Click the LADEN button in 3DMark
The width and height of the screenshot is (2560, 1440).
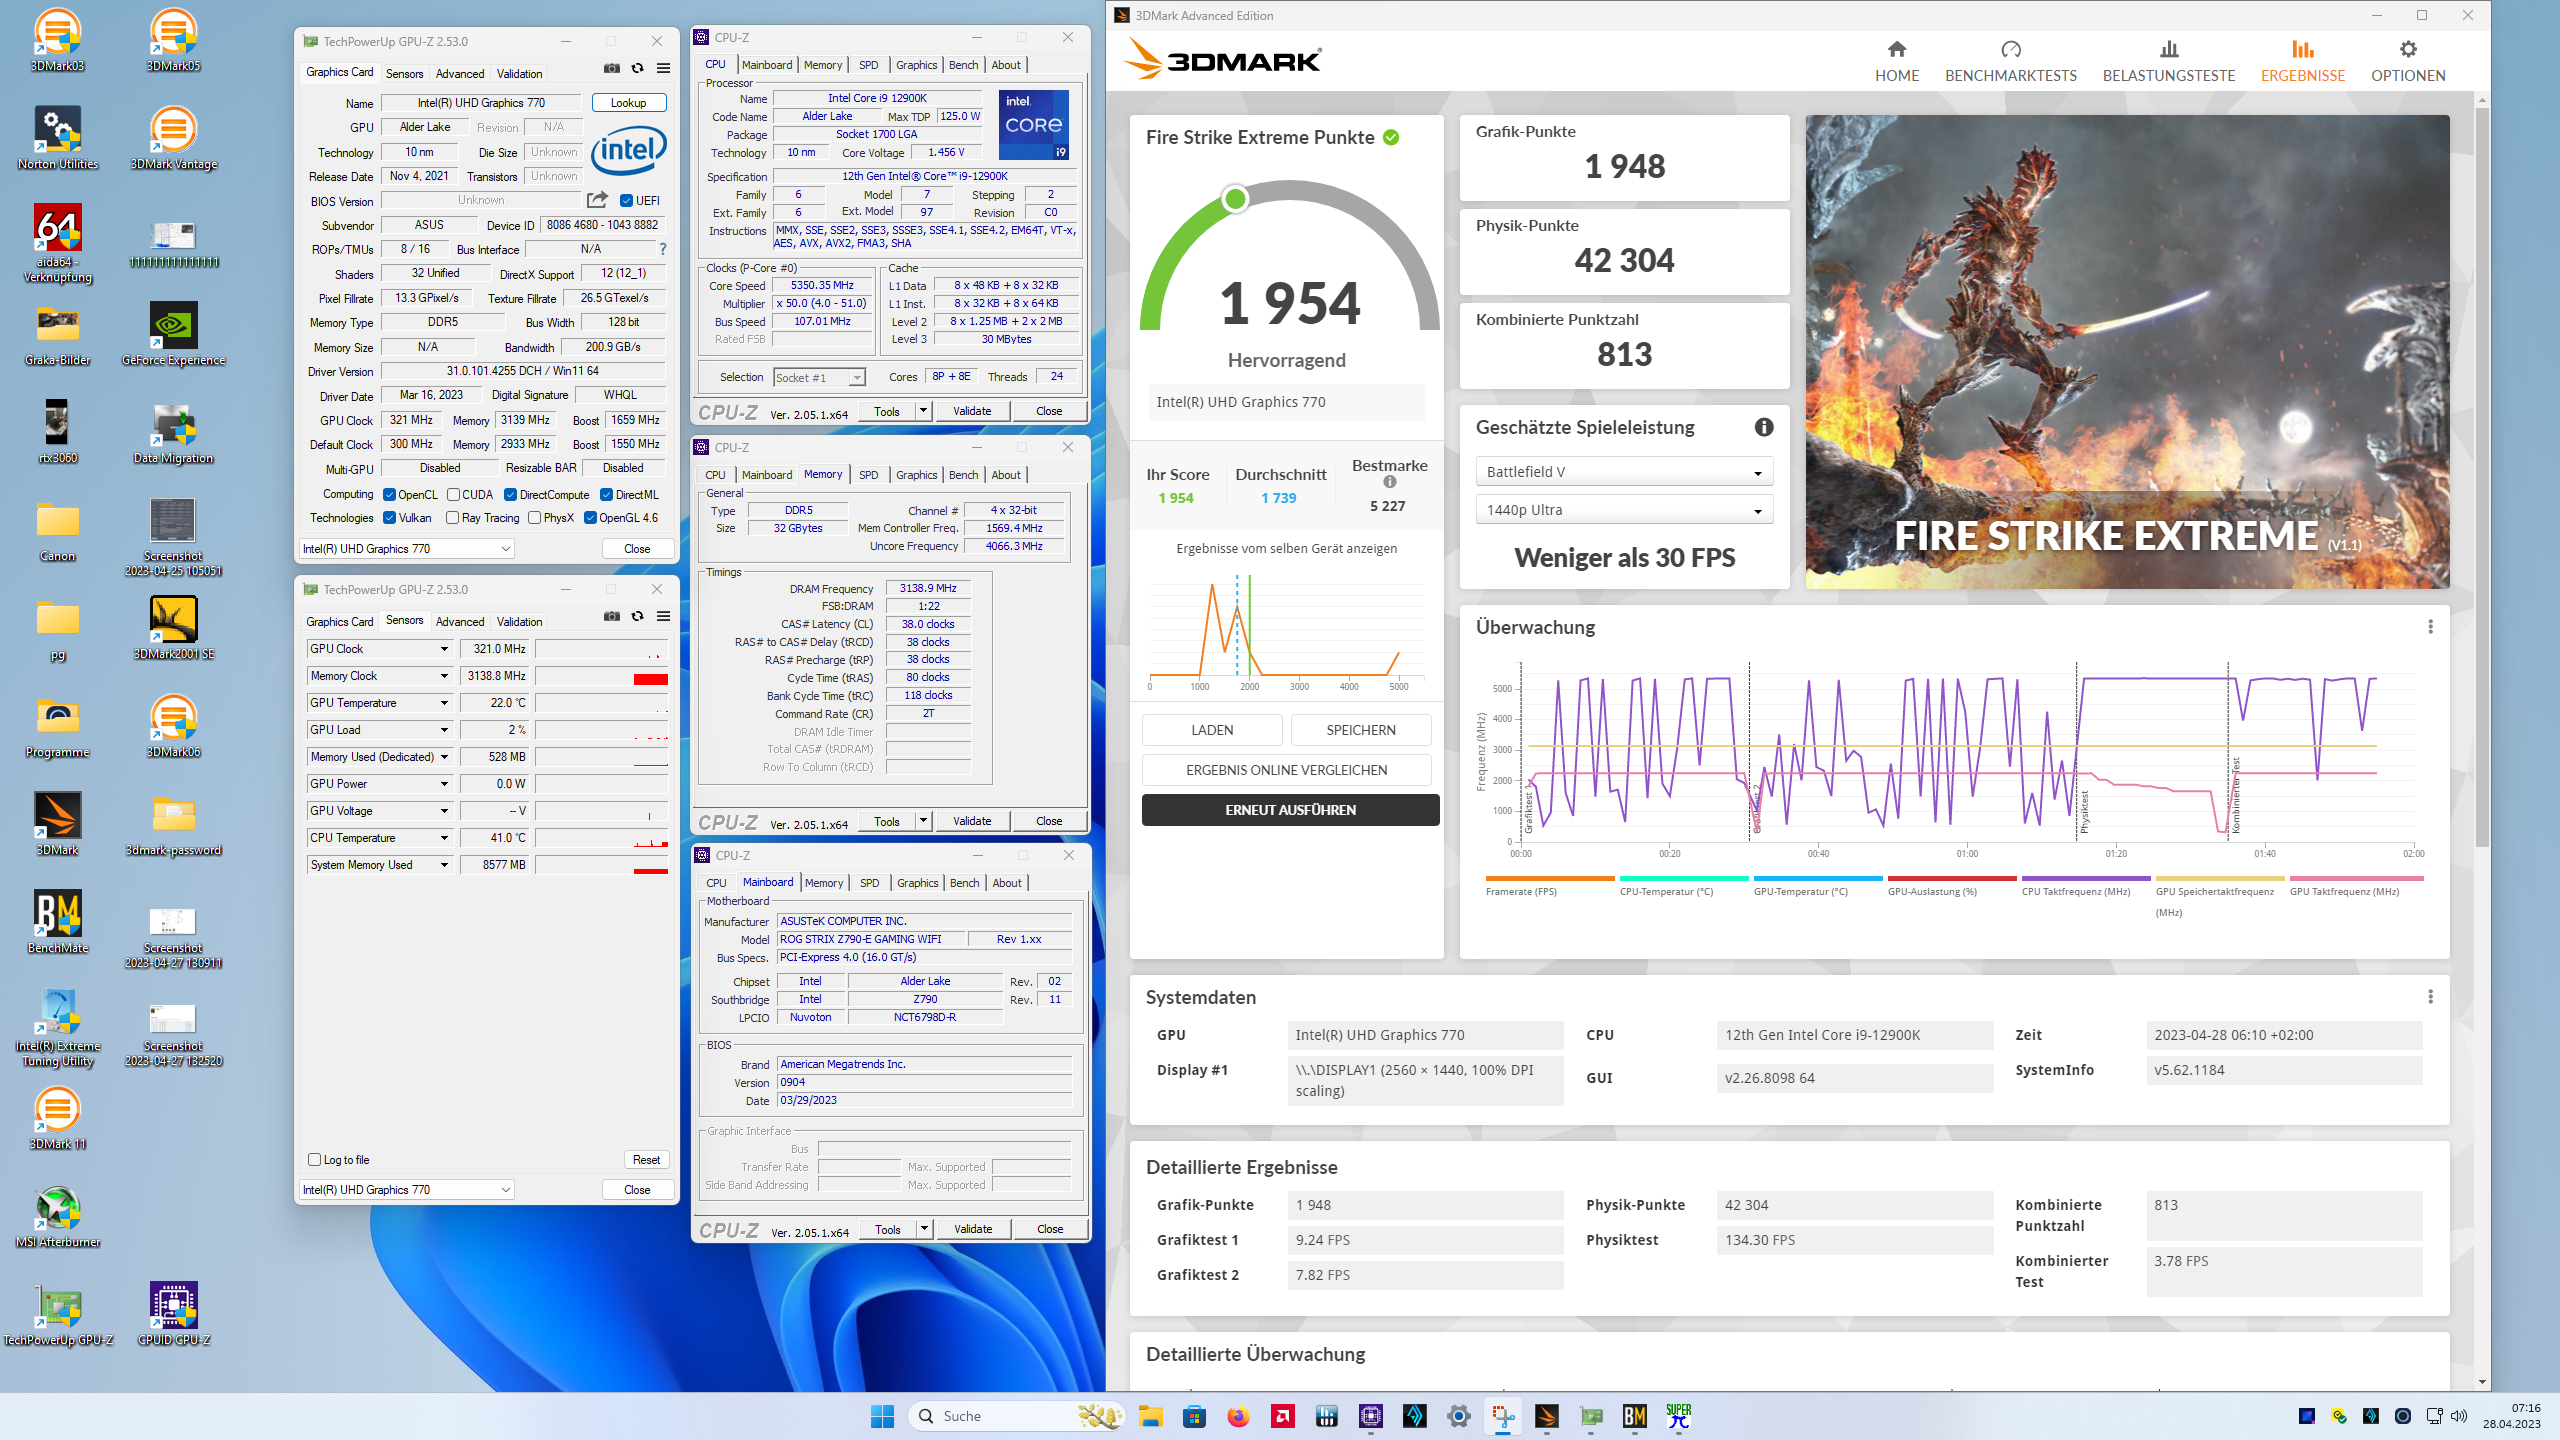1212,730
